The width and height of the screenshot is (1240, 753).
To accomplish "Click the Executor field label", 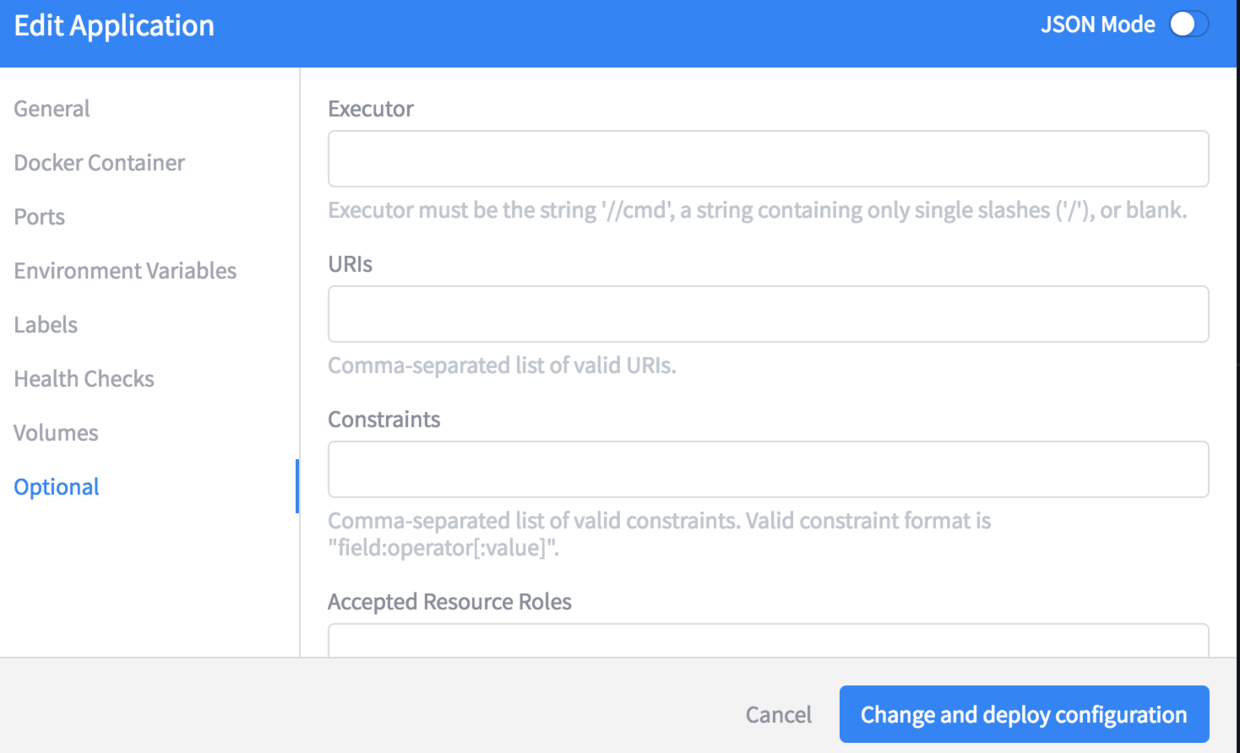I will (x=371, y=109).
